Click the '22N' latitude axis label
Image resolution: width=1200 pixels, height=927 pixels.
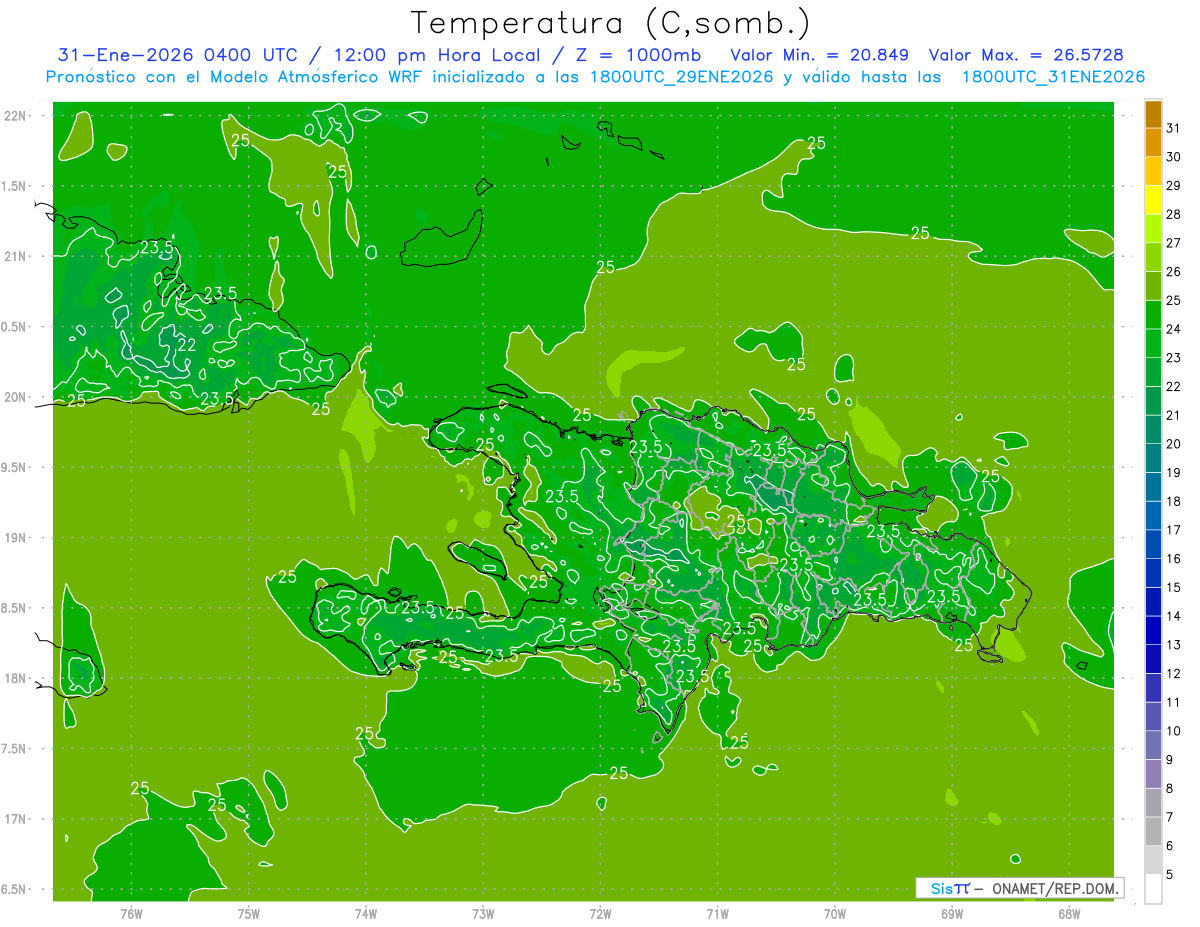[16, 116]
